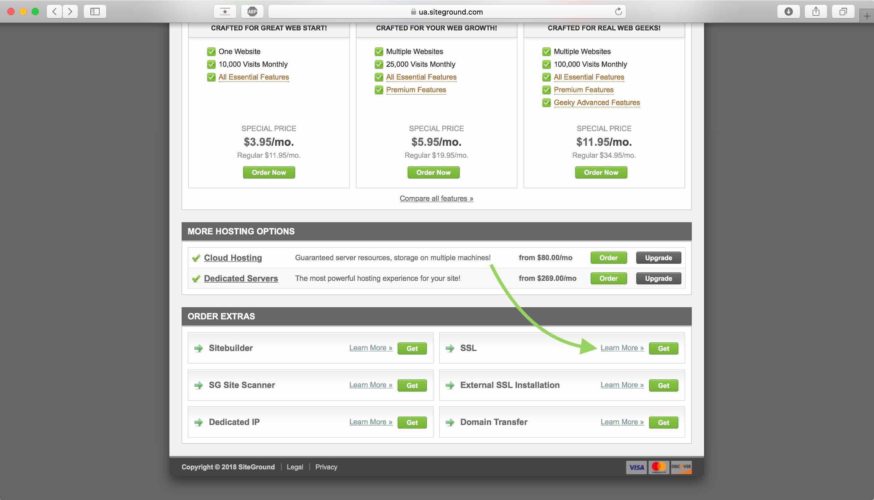Click the 10,000 Visits Monthly checkbox

point(211,64)
